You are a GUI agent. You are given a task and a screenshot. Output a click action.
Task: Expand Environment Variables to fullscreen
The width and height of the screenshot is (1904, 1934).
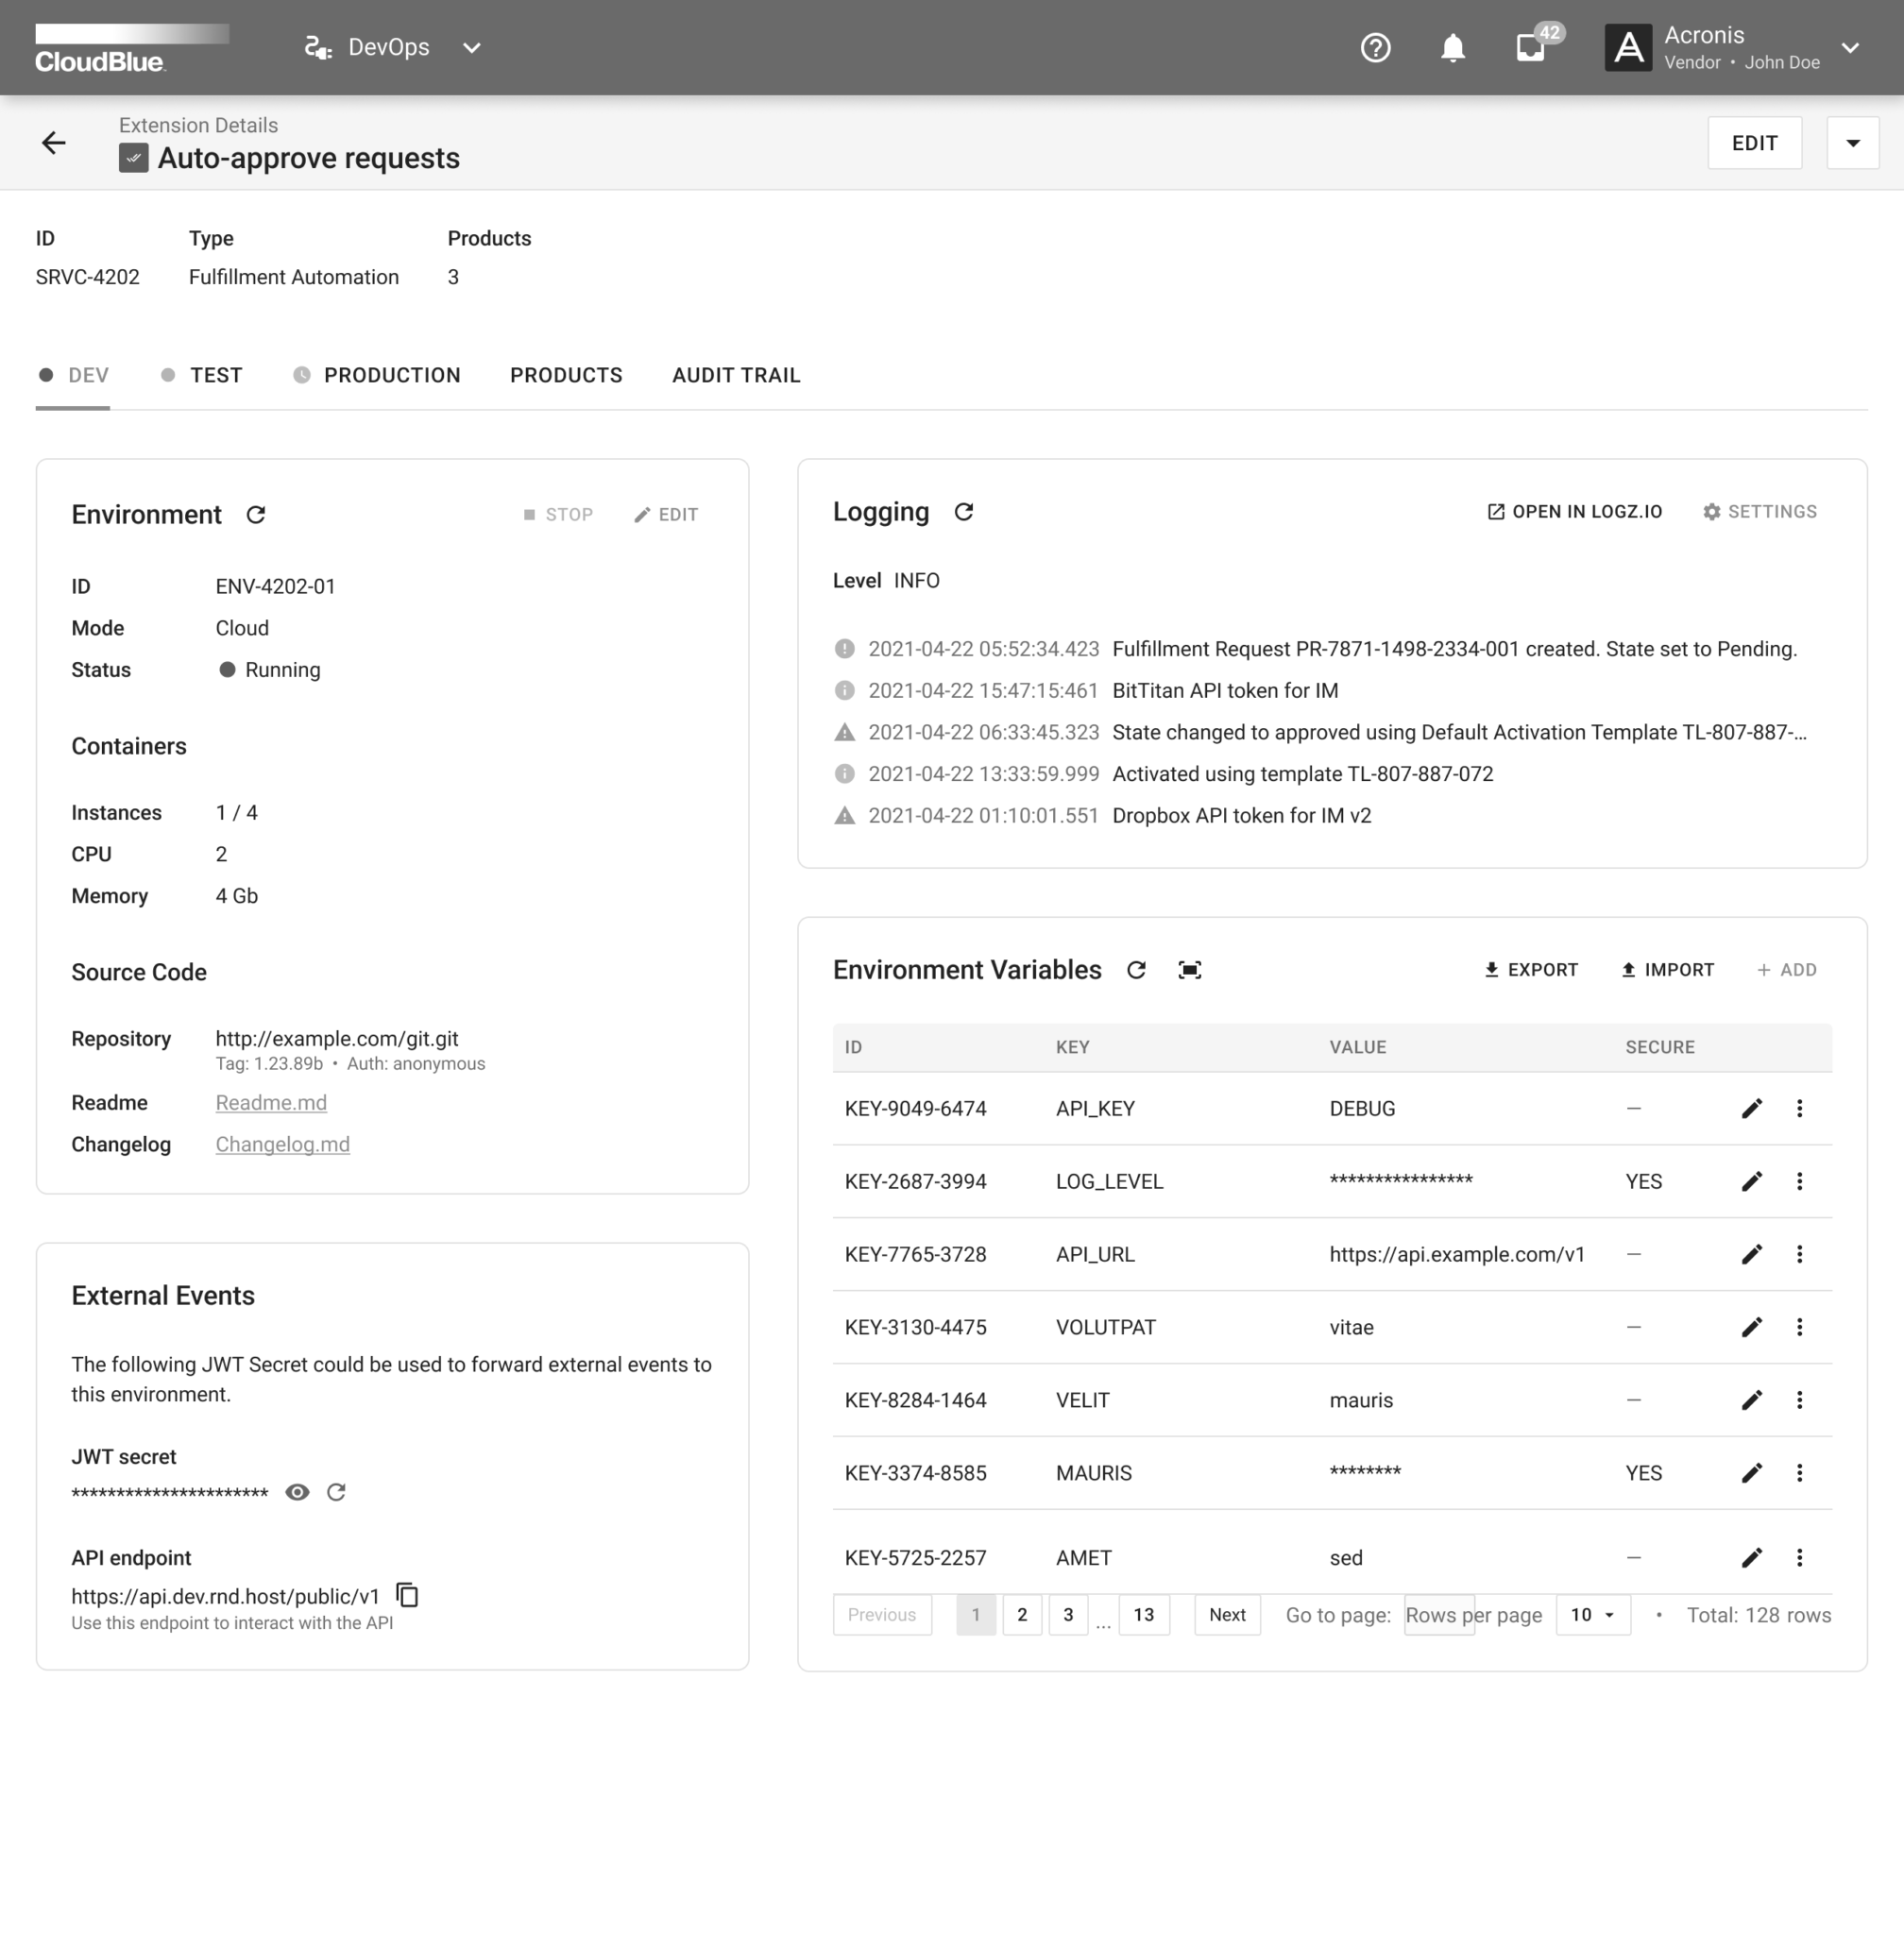click(1190, 969)
